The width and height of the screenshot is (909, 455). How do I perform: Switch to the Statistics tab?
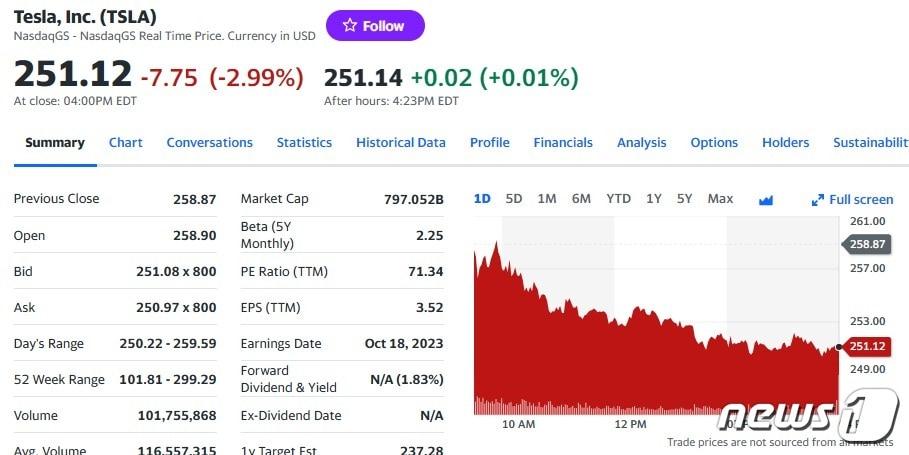[304, 143]
